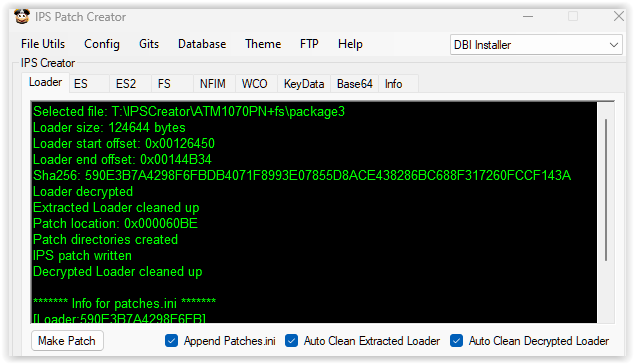Switch to the ES tab

pos(89,84)
